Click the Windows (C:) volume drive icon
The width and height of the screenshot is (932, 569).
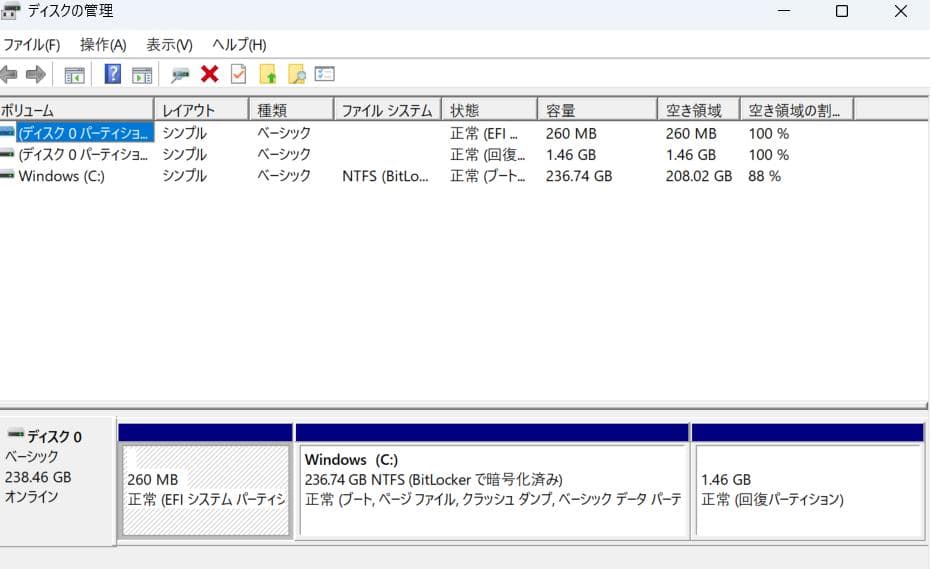point(7,175)
